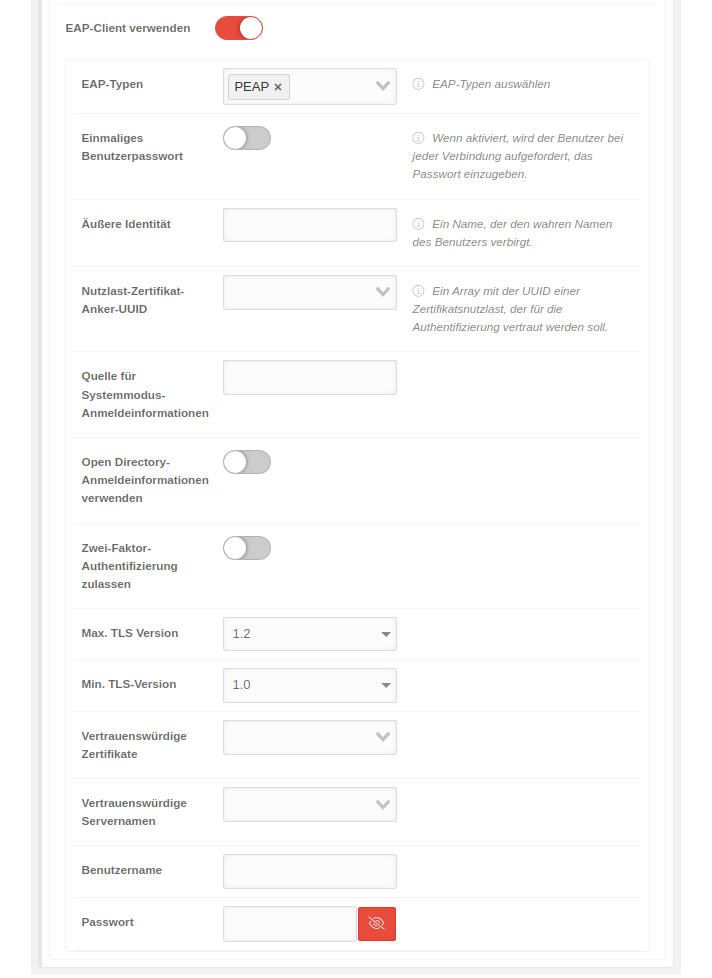Screen dimensions: 712x978
Task: Click info icon next to EAP-Typen hint
Action: tap(418, 84)
